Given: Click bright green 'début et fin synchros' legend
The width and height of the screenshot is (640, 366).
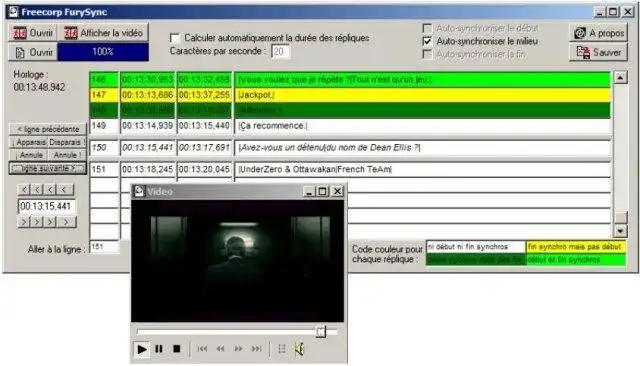Looking at the screenshot, I should coord(576,260).
